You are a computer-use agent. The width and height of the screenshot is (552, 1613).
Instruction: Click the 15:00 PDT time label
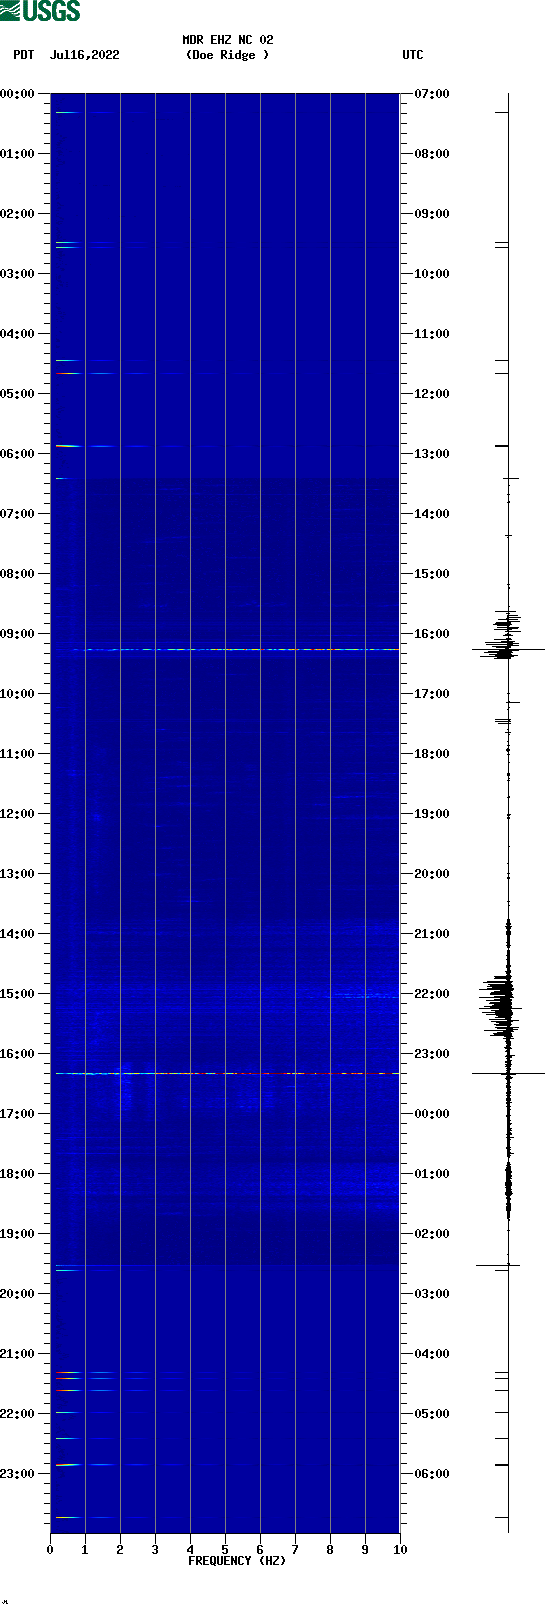click(x=18, y=994)
